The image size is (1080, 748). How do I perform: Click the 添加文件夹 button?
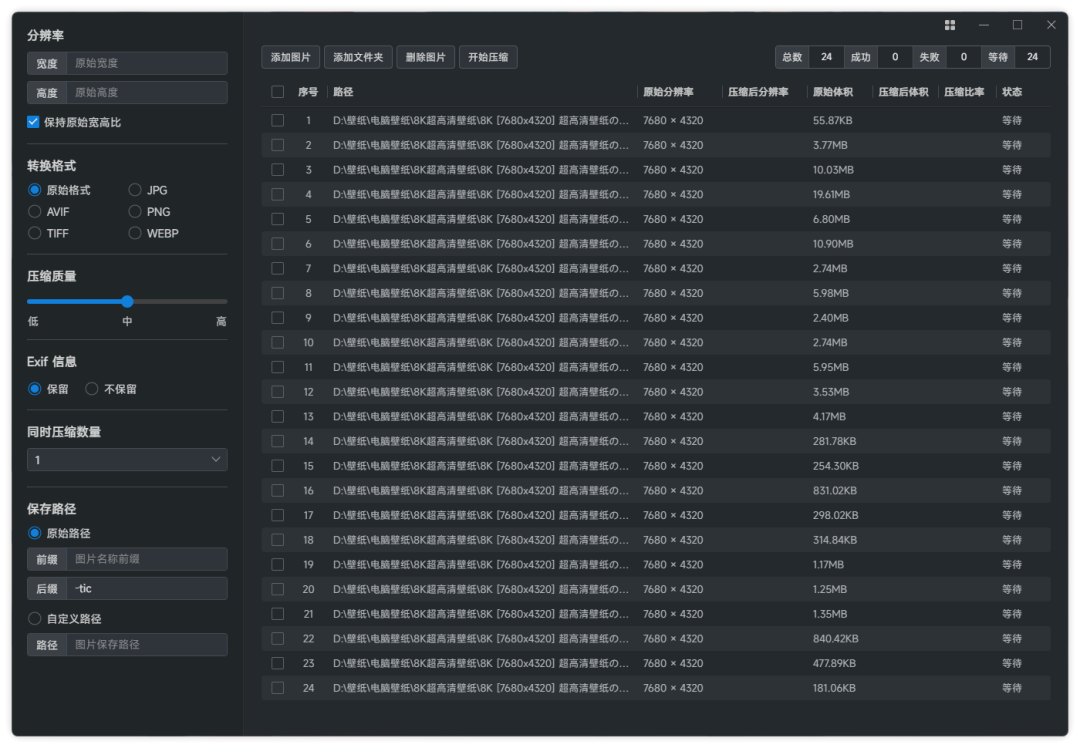tap(358, 58)
